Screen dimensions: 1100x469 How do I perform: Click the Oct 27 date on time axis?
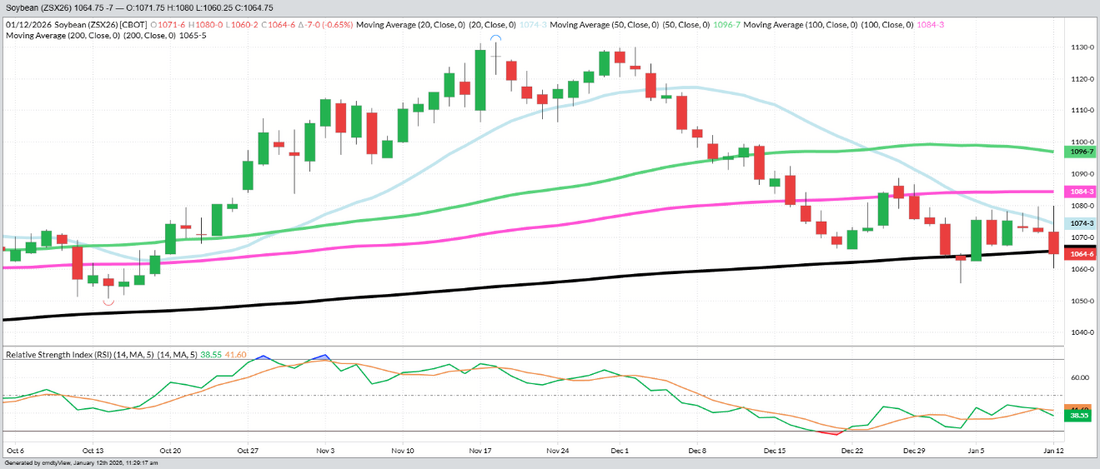(246, 452)
